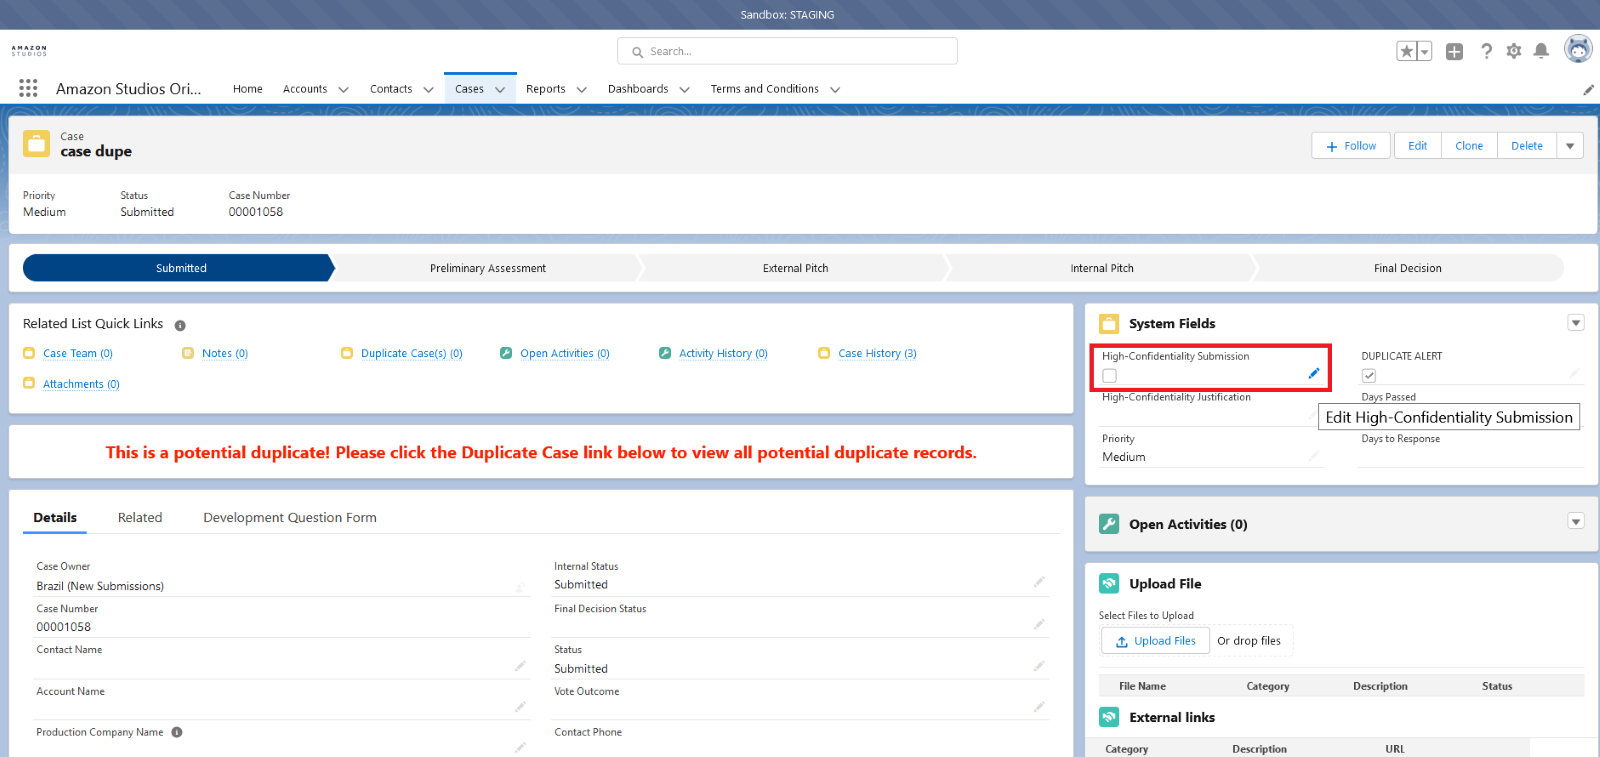The width and height of the screenshot is (1600, 757).
Task: Open the user profile avatar
Action: 1578,49
